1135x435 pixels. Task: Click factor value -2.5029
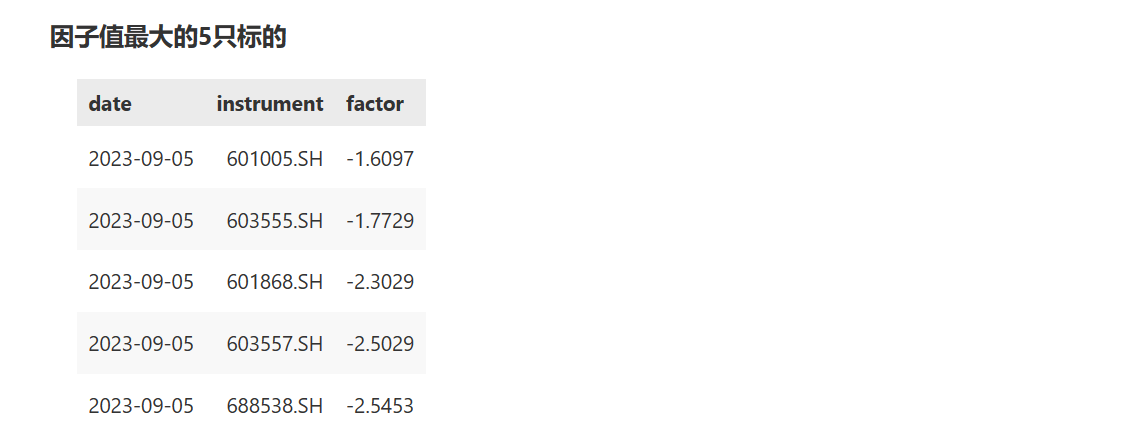pos(380,344)
